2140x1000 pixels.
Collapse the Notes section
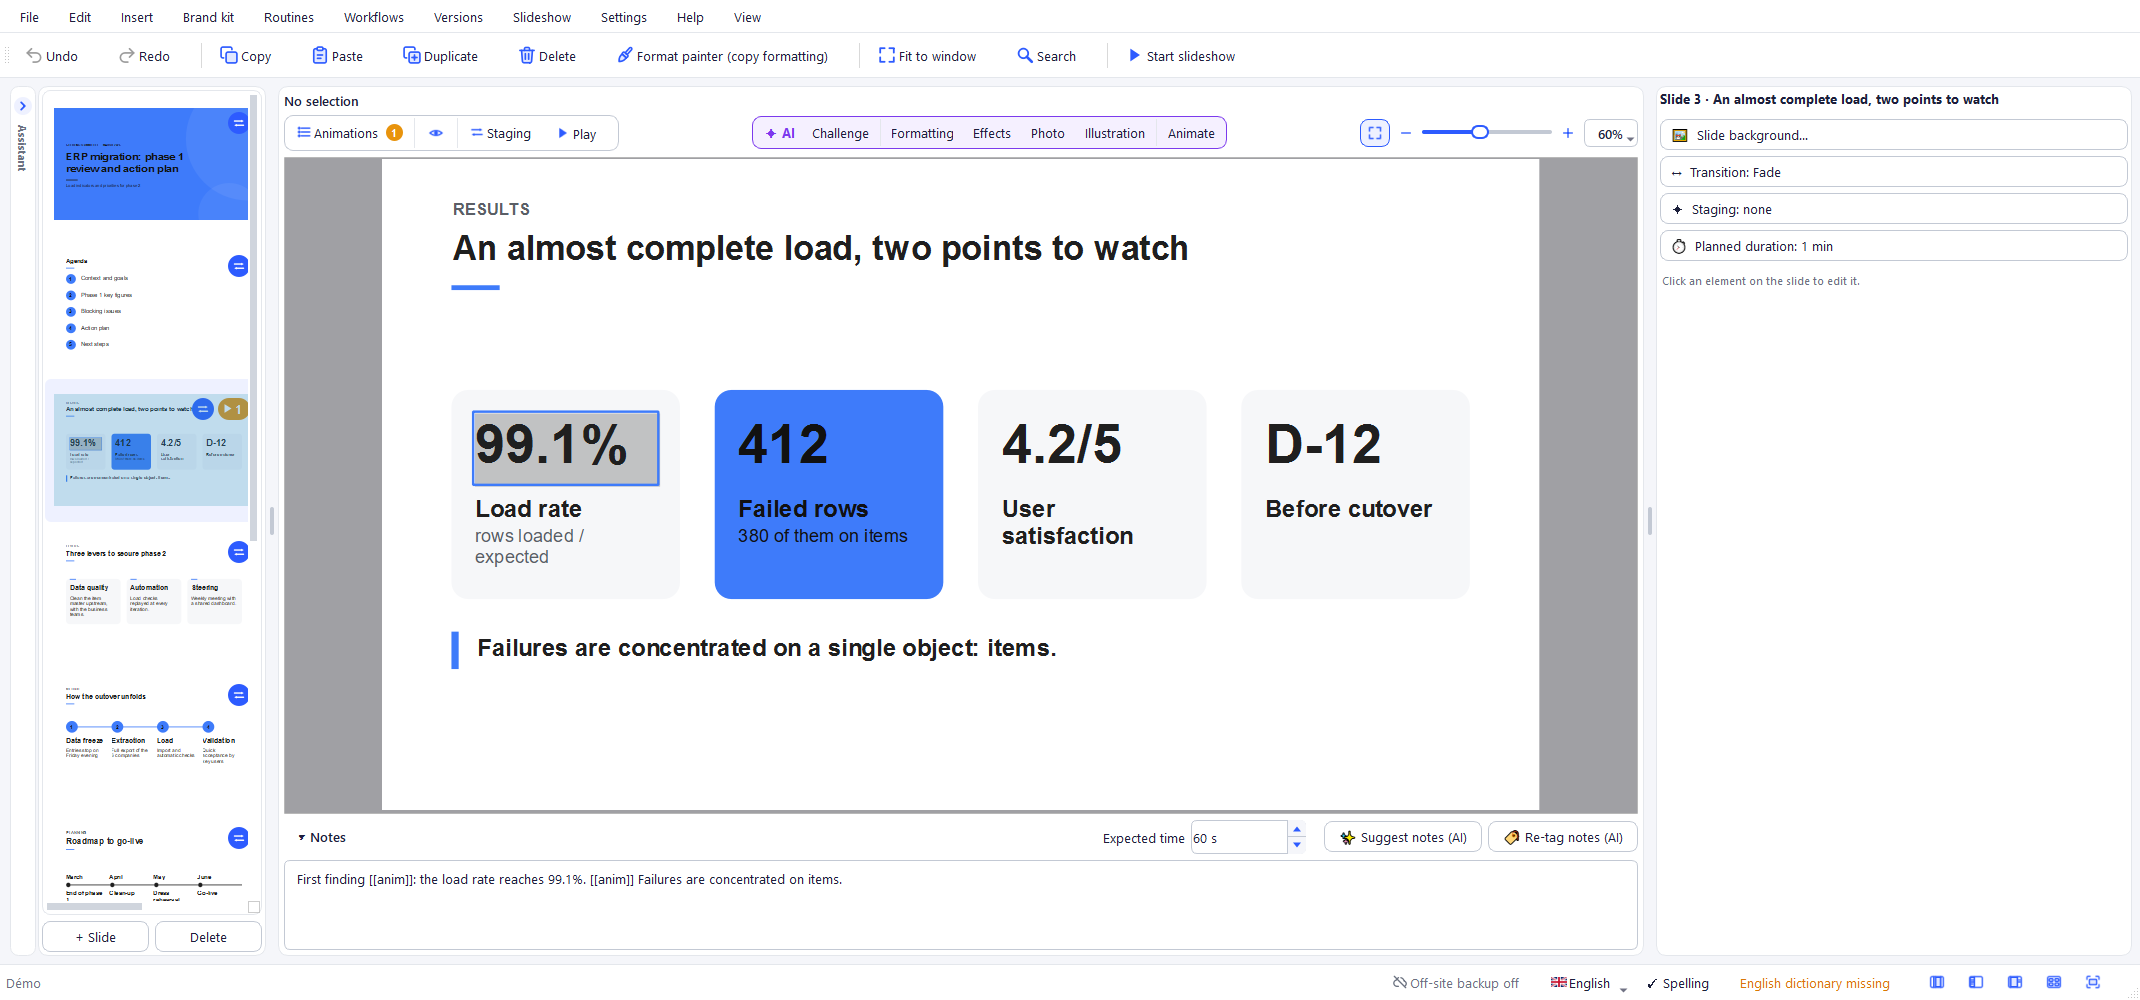322,838
